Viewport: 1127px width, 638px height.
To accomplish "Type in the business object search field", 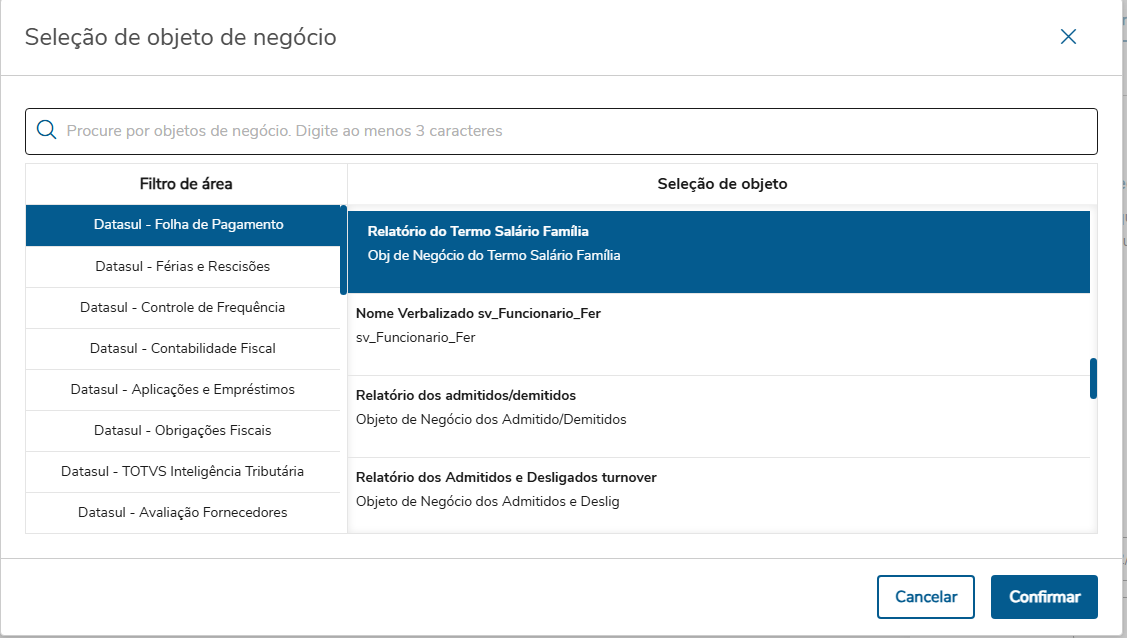I will coord(570,131).
